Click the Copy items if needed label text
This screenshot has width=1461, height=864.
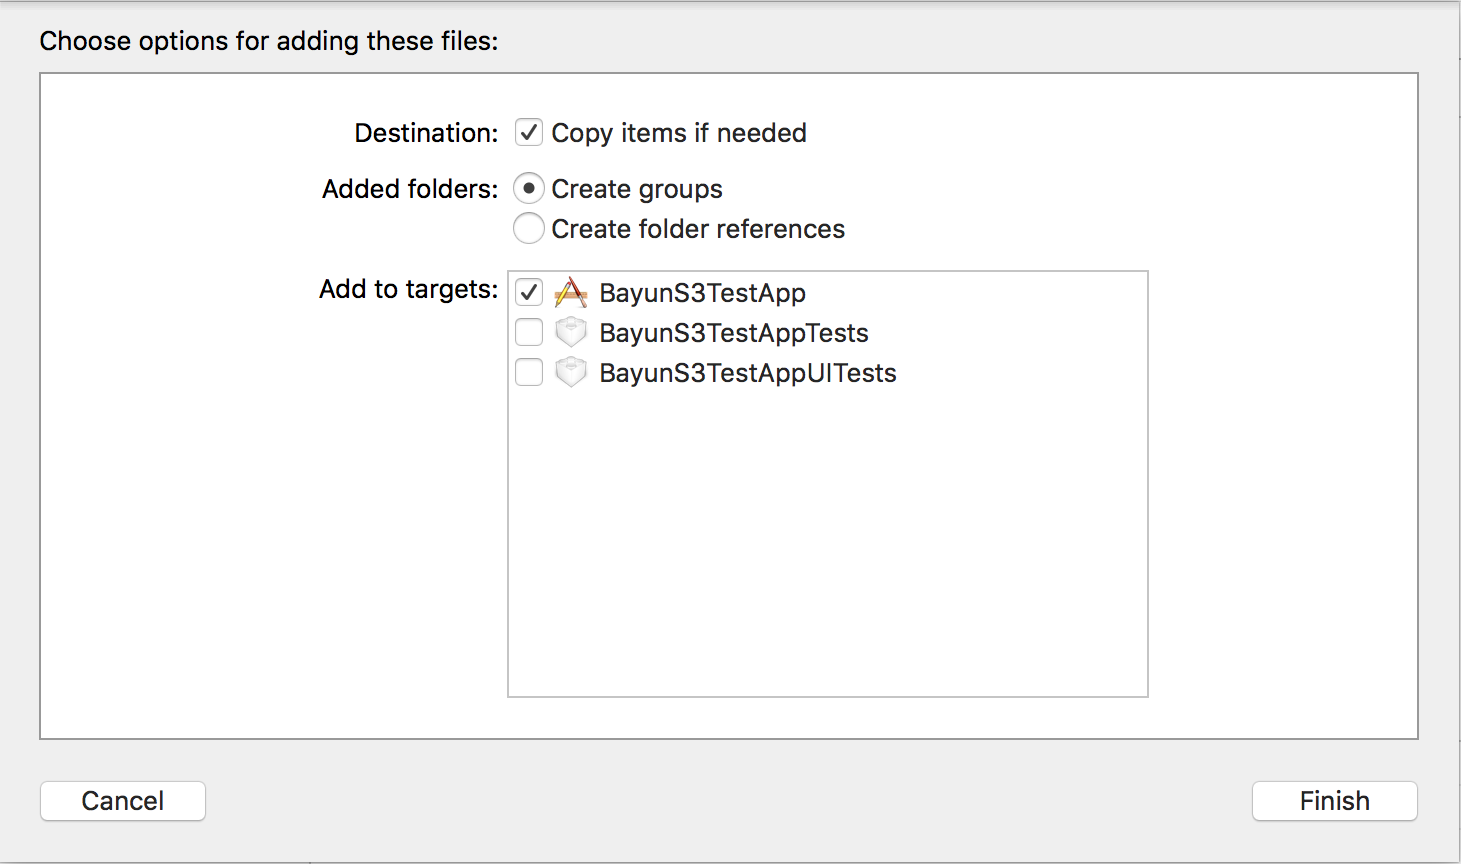(678, 133)
